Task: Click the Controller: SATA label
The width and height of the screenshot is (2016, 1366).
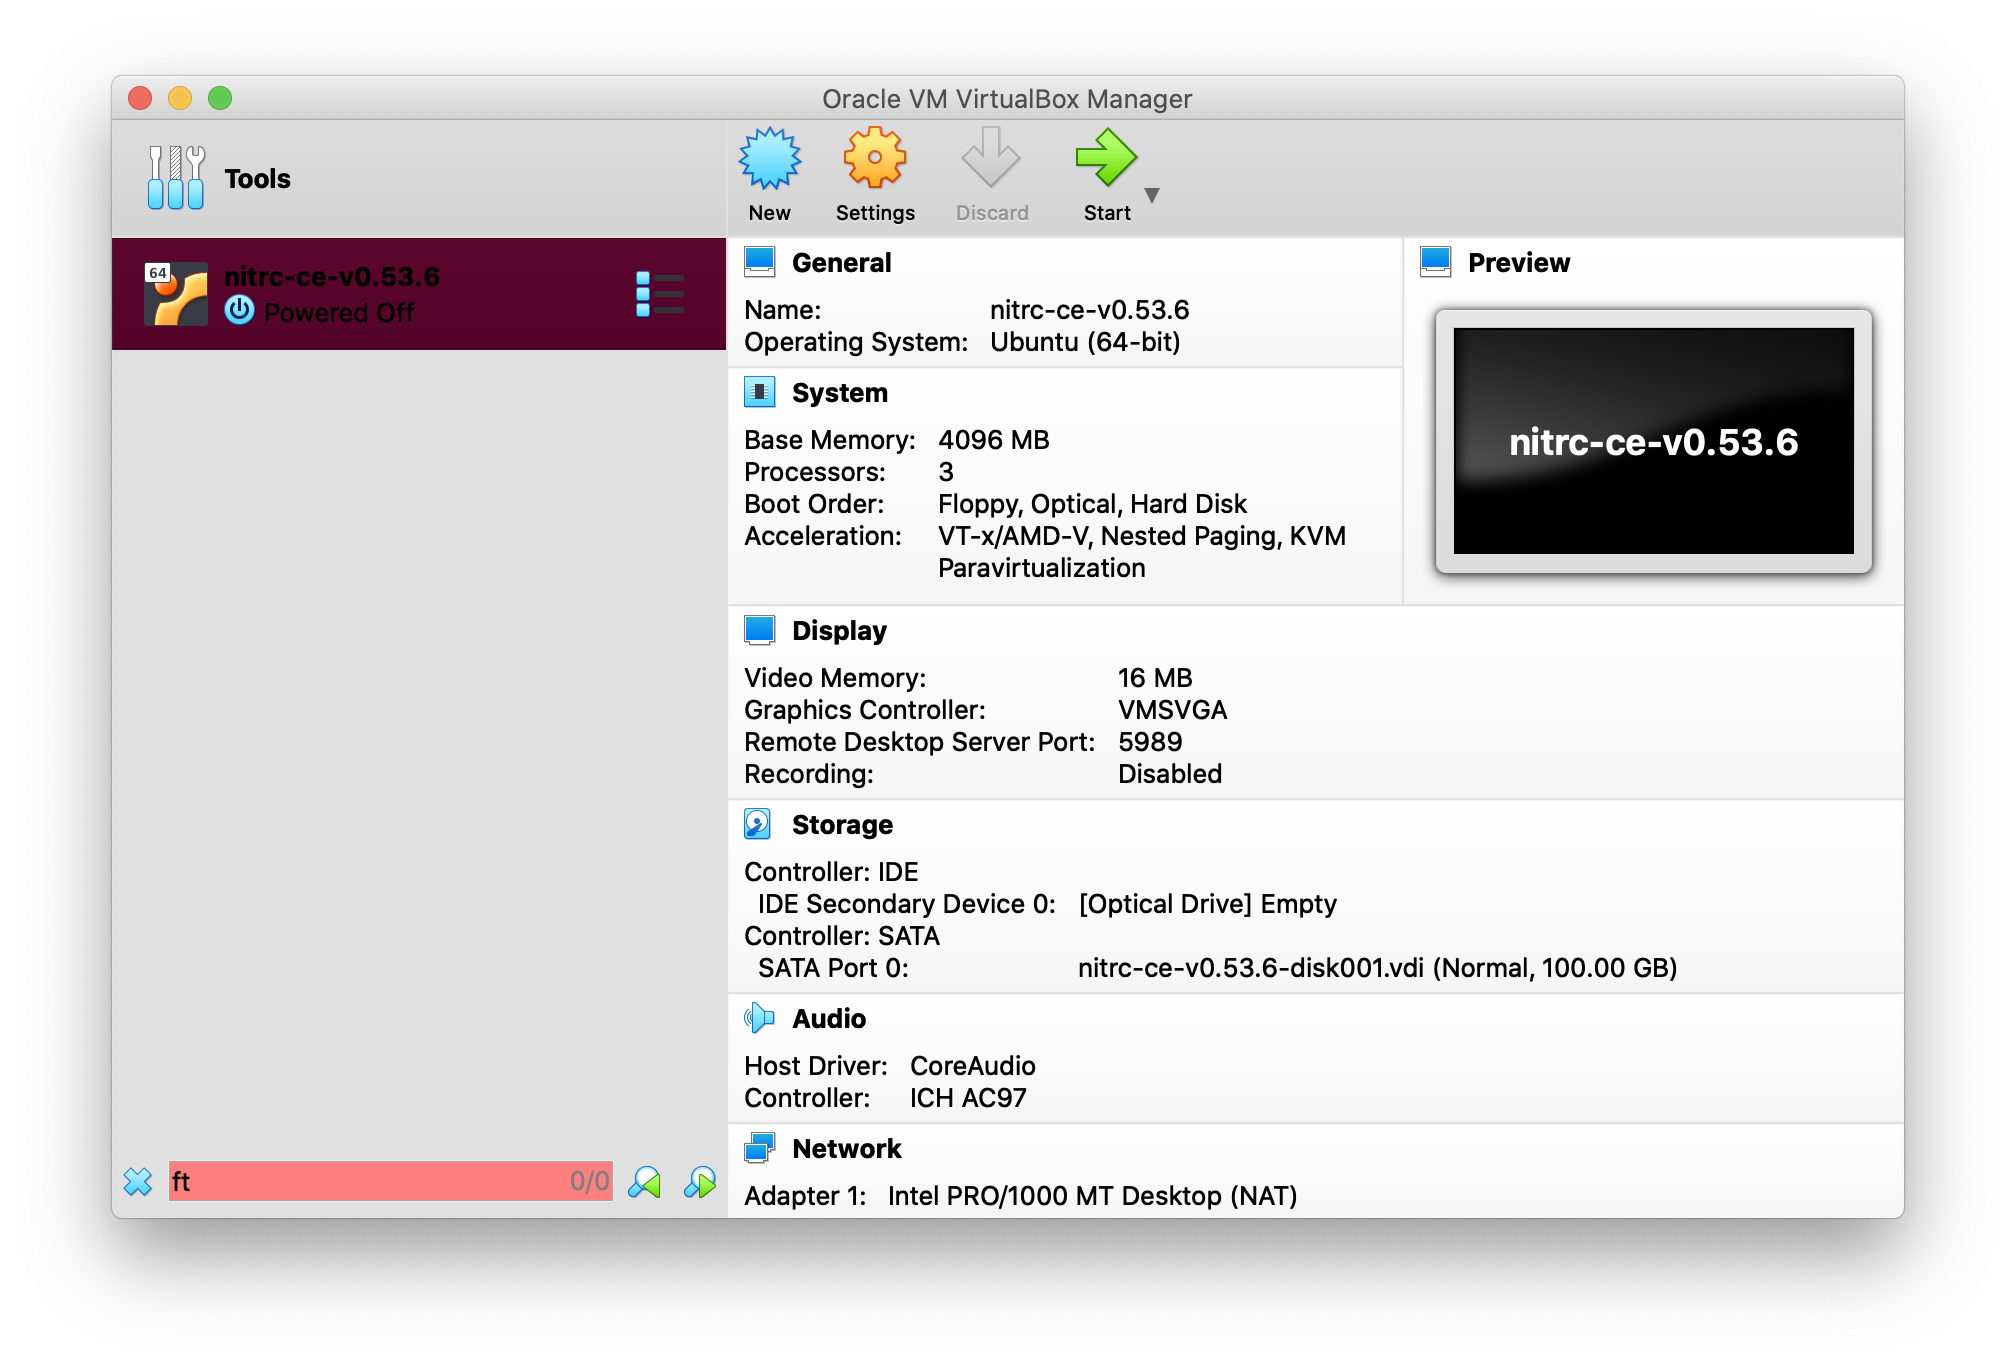Action: (x=842, y=936)
